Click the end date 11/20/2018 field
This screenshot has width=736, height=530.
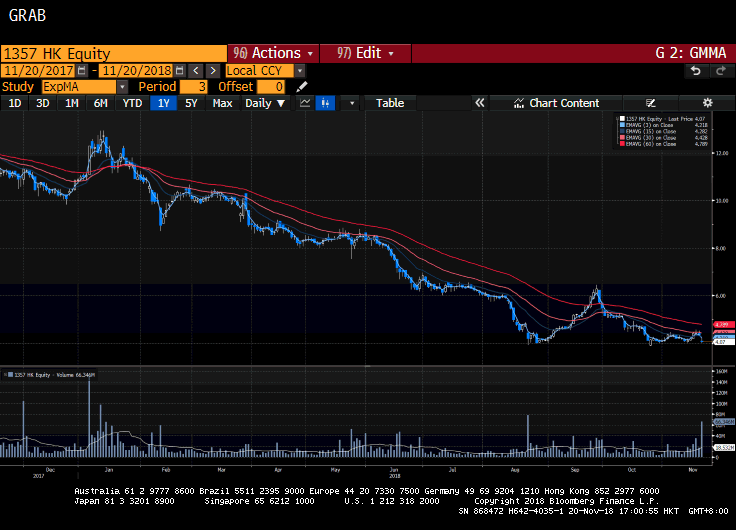click(x=137, y=71)
